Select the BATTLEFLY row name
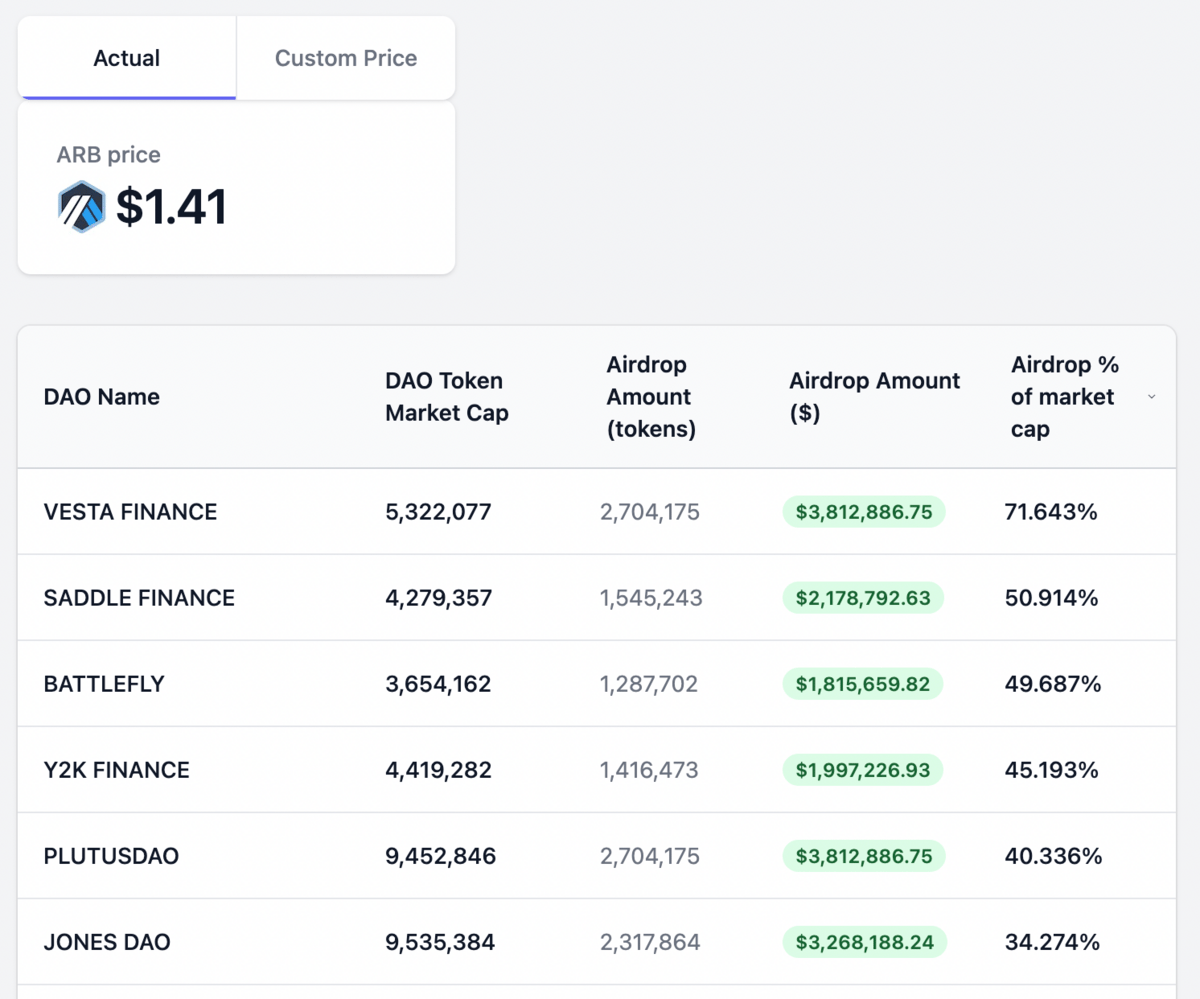Viewport: 1200px width, 999px height. [x=104, y=684]
